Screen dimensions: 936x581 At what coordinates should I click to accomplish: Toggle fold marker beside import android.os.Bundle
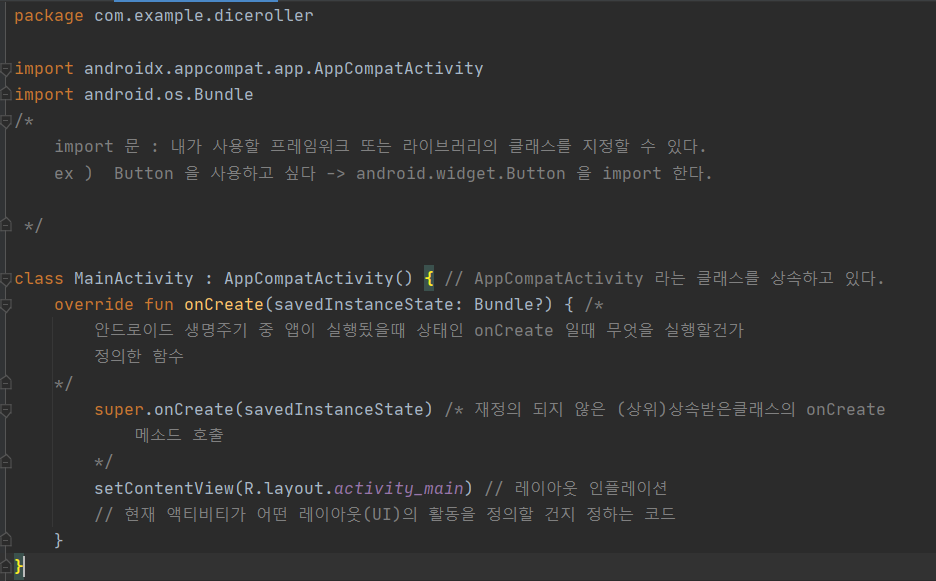pos(6,94)
